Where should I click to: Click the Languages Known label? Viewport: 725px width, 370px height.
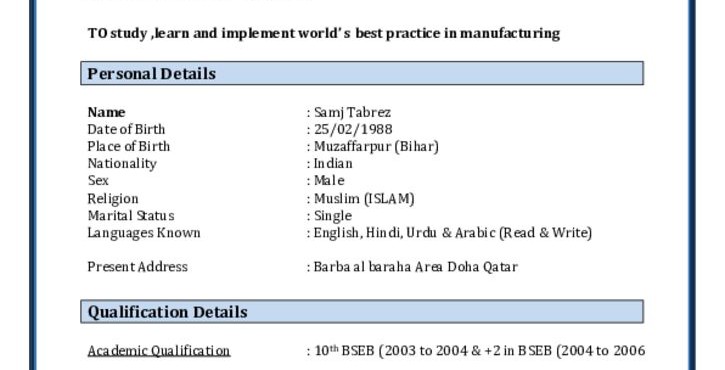144,233
